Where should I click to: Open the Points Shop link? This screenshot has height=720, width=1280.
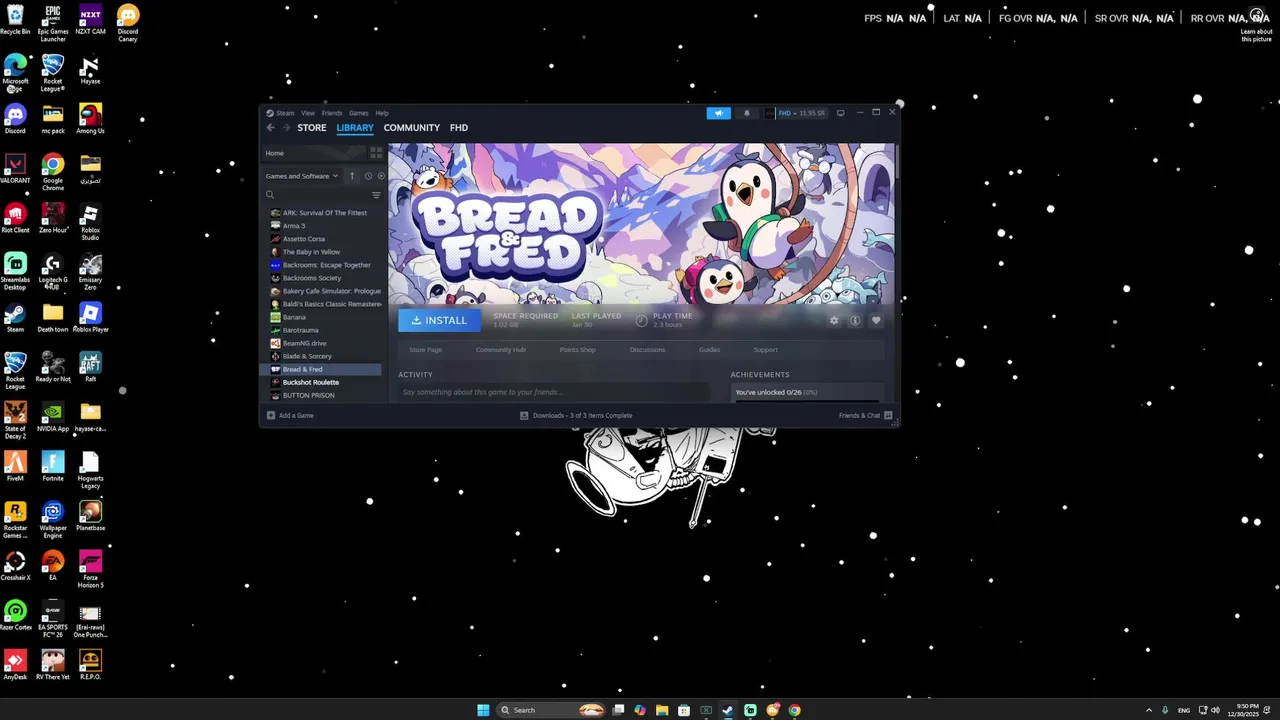coord(578,350)
